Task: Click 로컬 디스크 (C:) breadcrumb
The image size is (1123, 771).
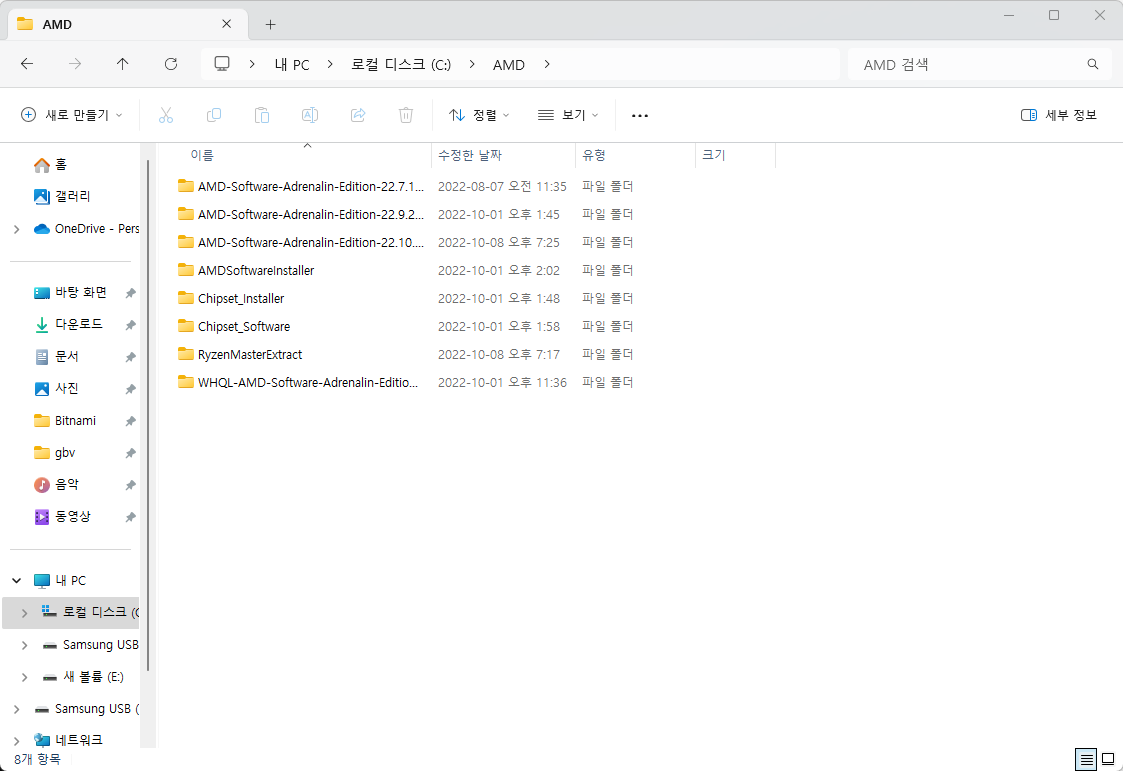Action: tap(401, 64)
